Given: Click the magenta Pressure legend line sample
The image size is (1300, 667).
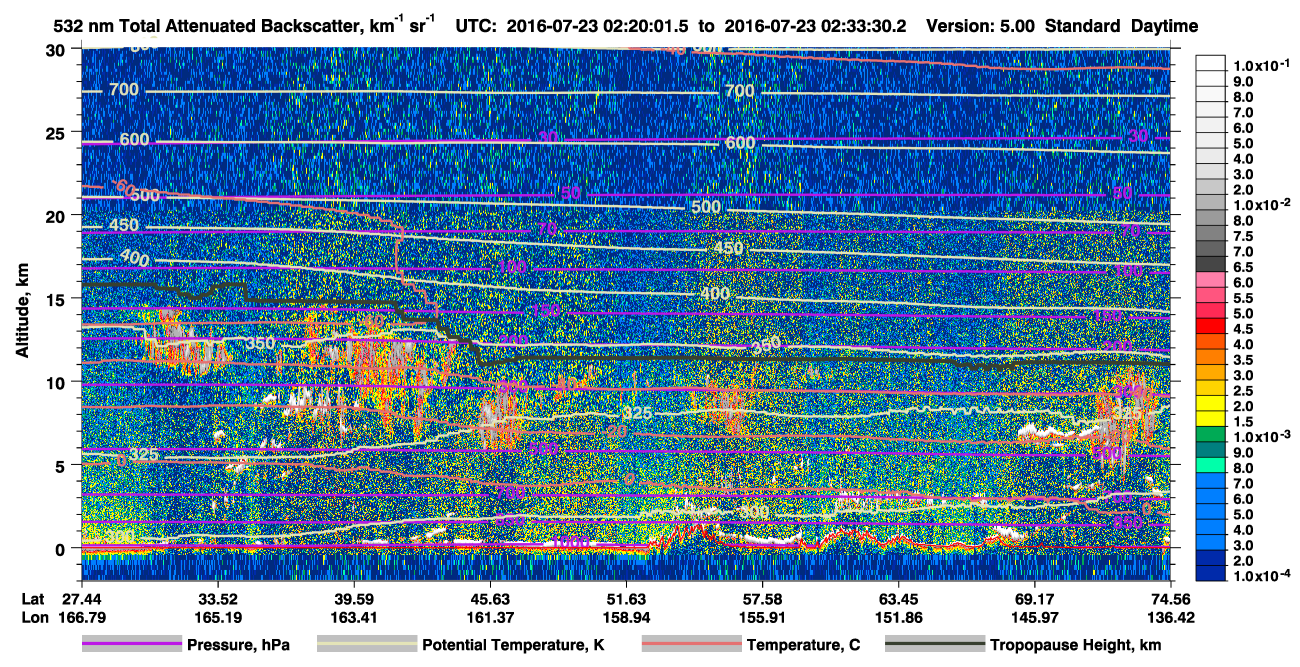Looking at the screenshot, I should click(132, 645).
